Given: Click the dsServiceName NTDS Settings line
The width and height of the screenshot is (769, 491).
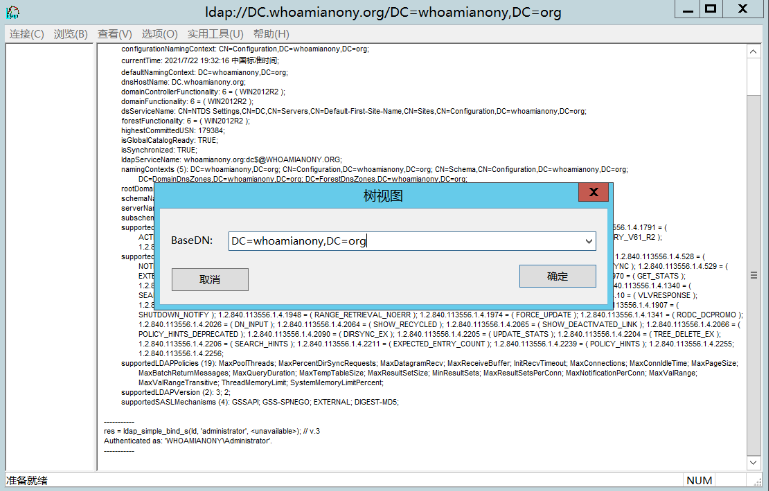Looking at the screenshot, I should (x=354, y=112).
